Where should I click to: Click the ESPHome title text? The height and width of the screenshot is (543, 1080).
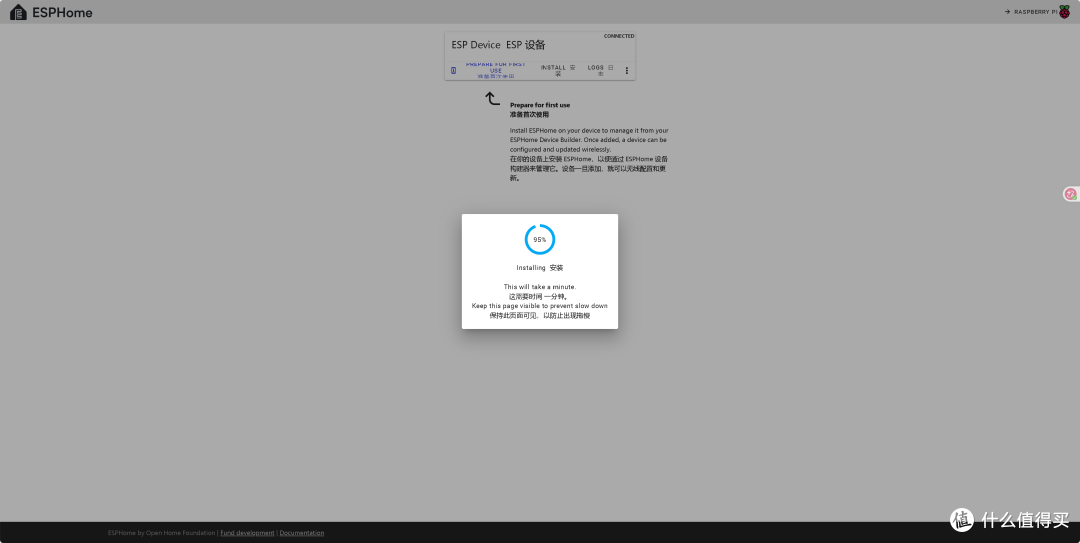coord(62,12)
